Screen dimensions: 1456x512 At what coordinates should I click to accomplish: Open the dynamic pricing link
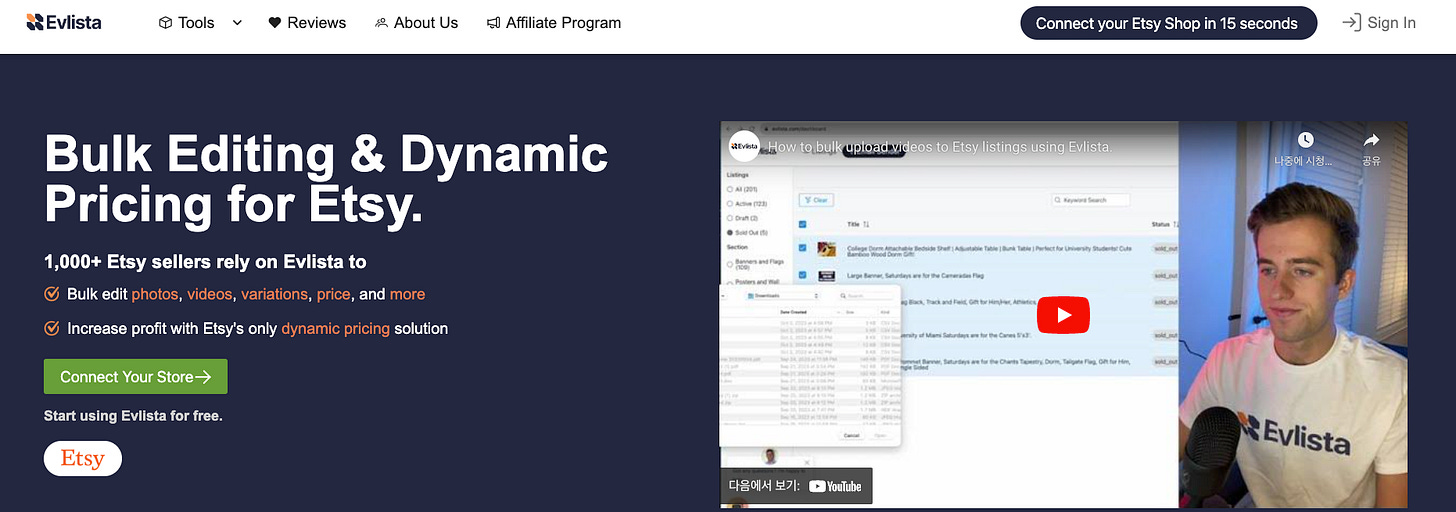[336, 328]
